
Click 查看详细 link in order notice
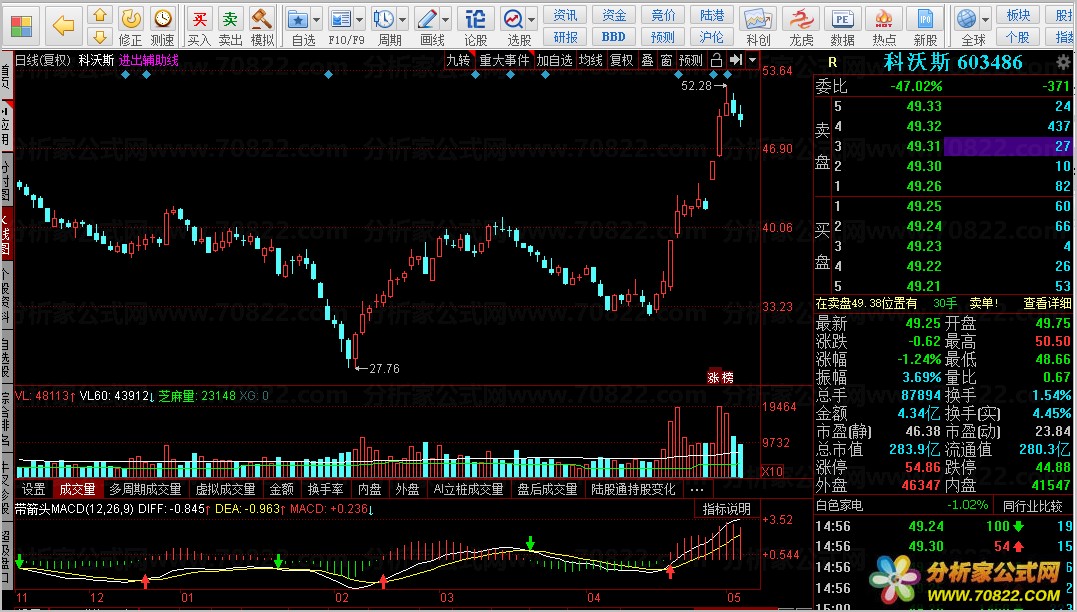point(1047,303)
